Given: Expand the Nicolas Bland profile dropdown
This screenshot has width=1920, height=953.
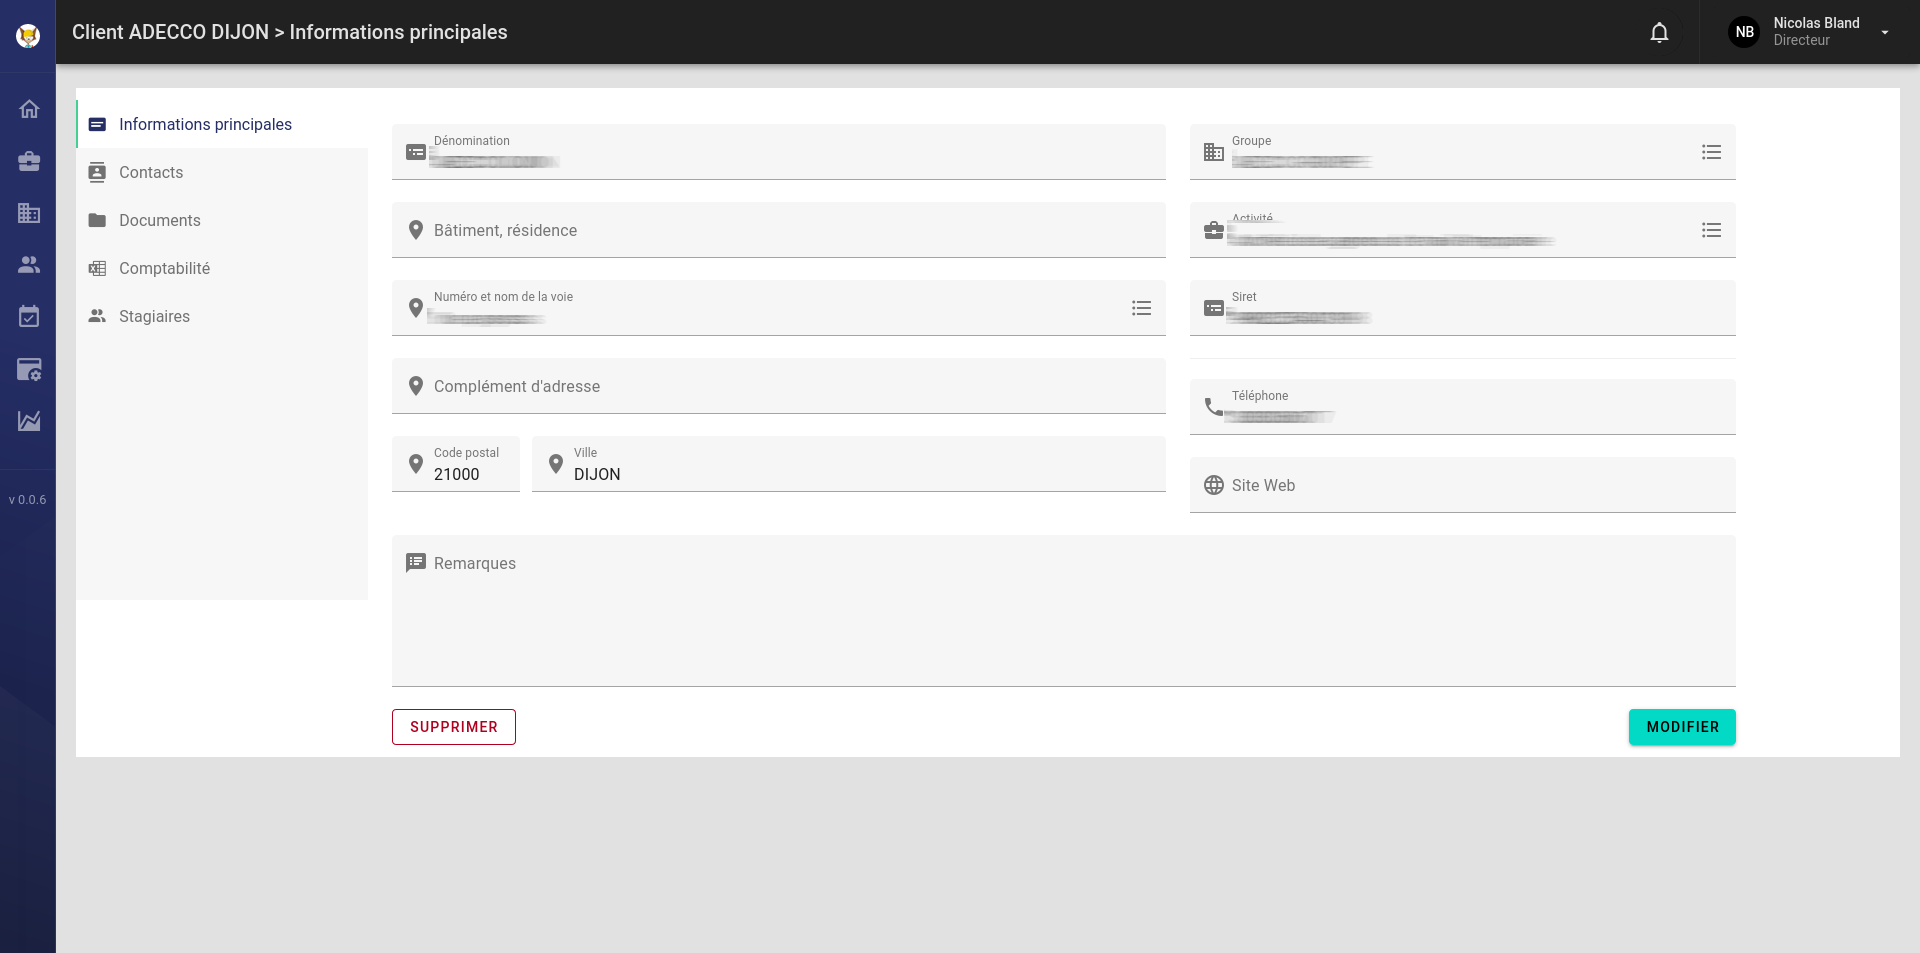Looking at the screenshot, I should pos(1886,32).
